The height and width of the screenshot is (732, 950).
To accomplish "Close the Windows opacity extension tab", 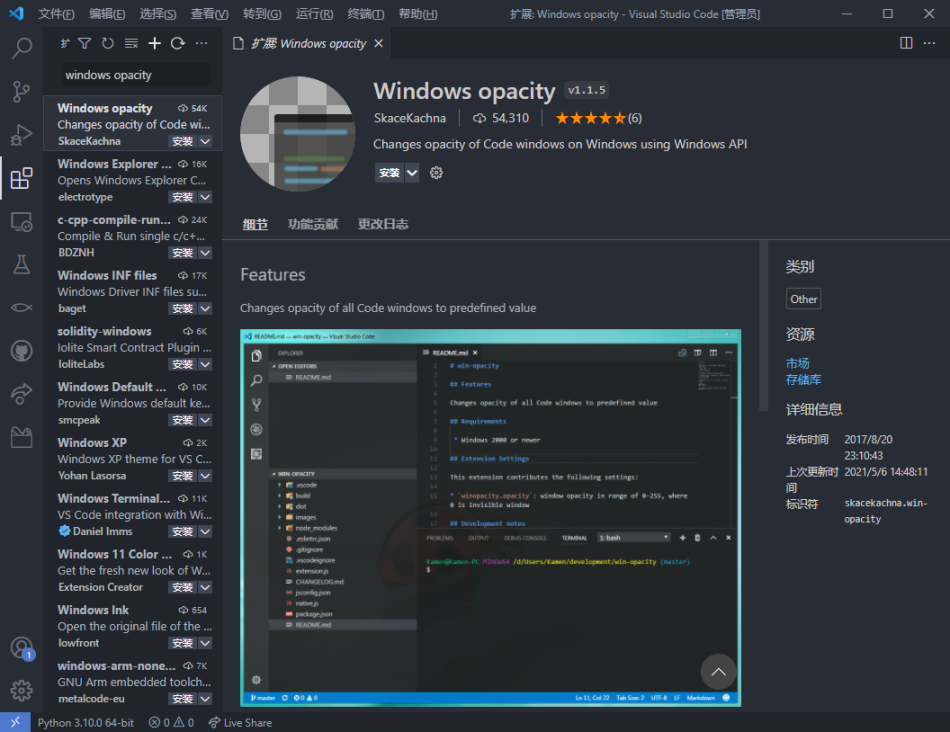I will point(379,44).
